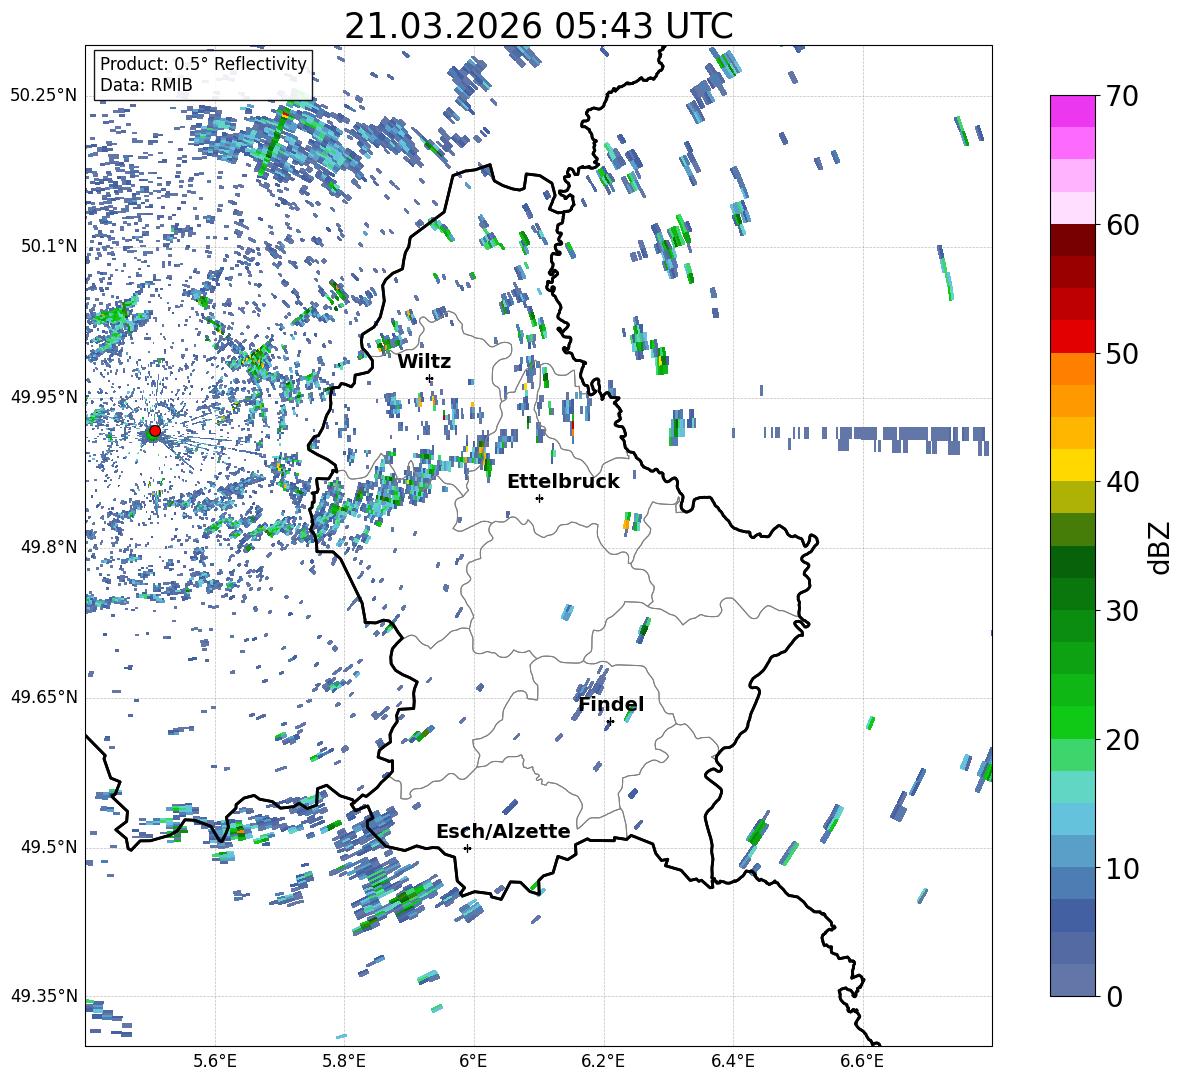The width and height of the screenshot is (1184, 1081).
Task: Click the 50.25°N latitude tick label
Action: point(43,96)
